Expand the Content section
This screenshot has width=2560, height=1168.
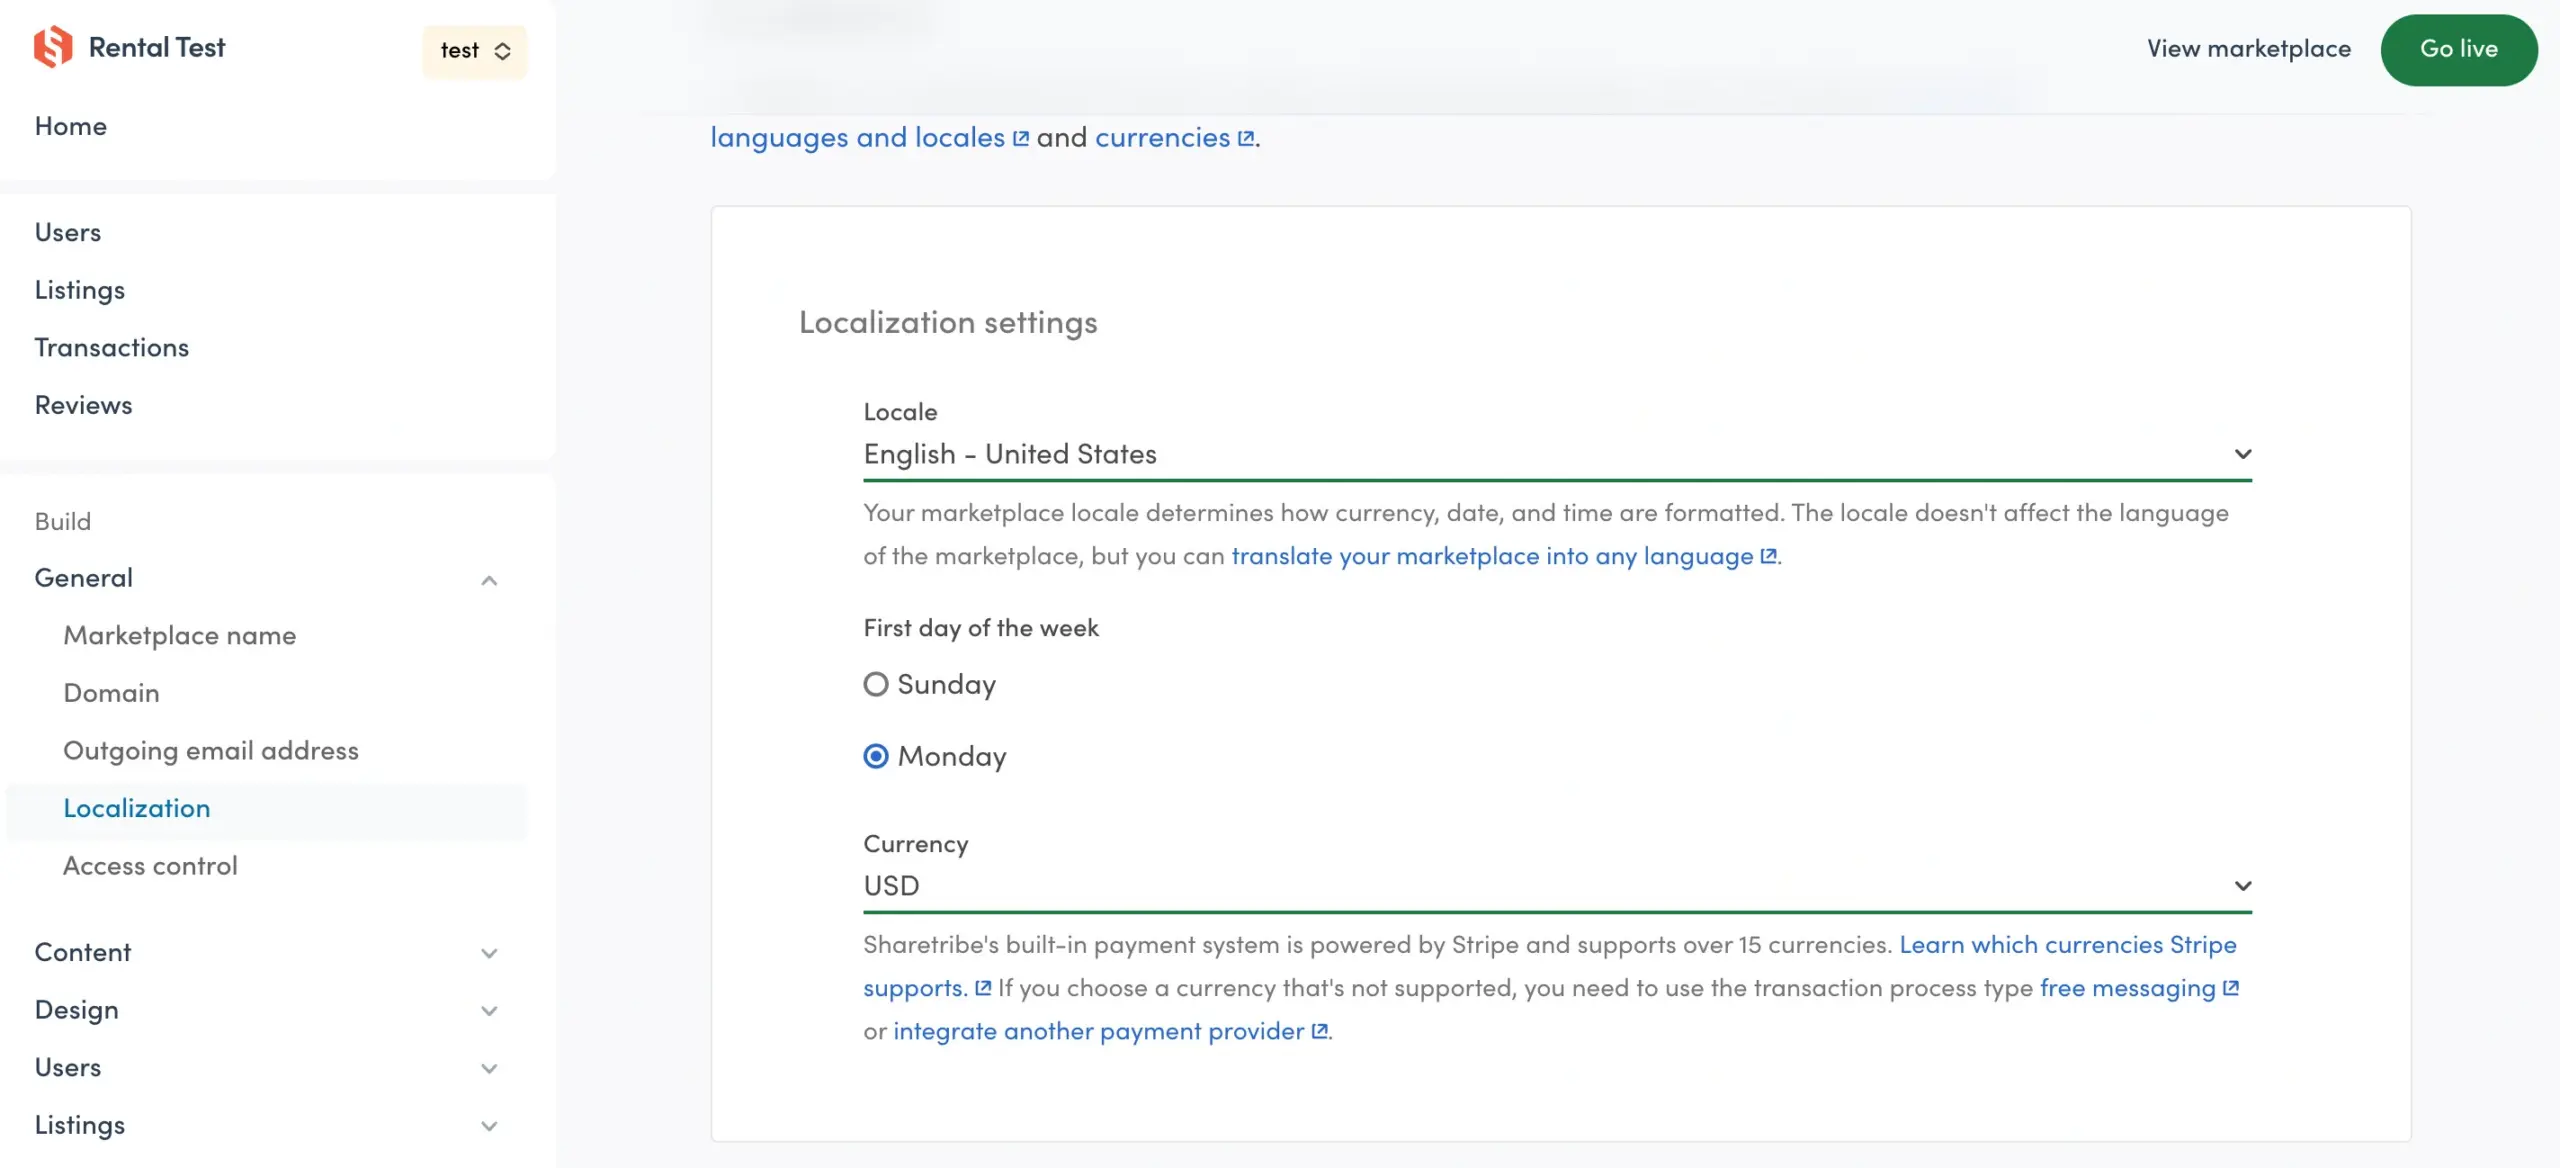(489, 953)
